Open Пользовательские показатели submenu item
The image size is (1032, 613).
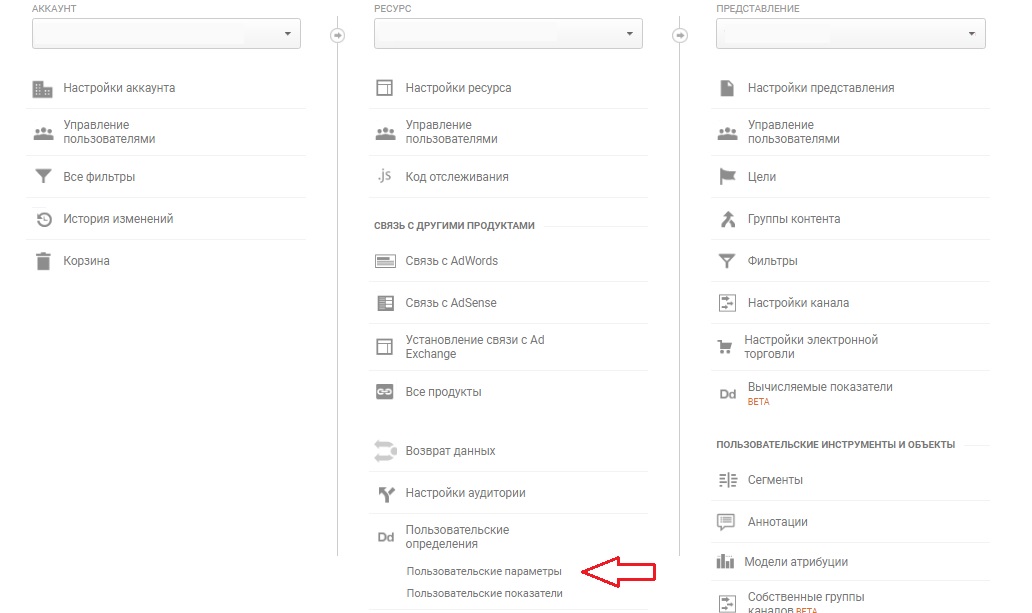pyautogui.click(x=485, y=593)
